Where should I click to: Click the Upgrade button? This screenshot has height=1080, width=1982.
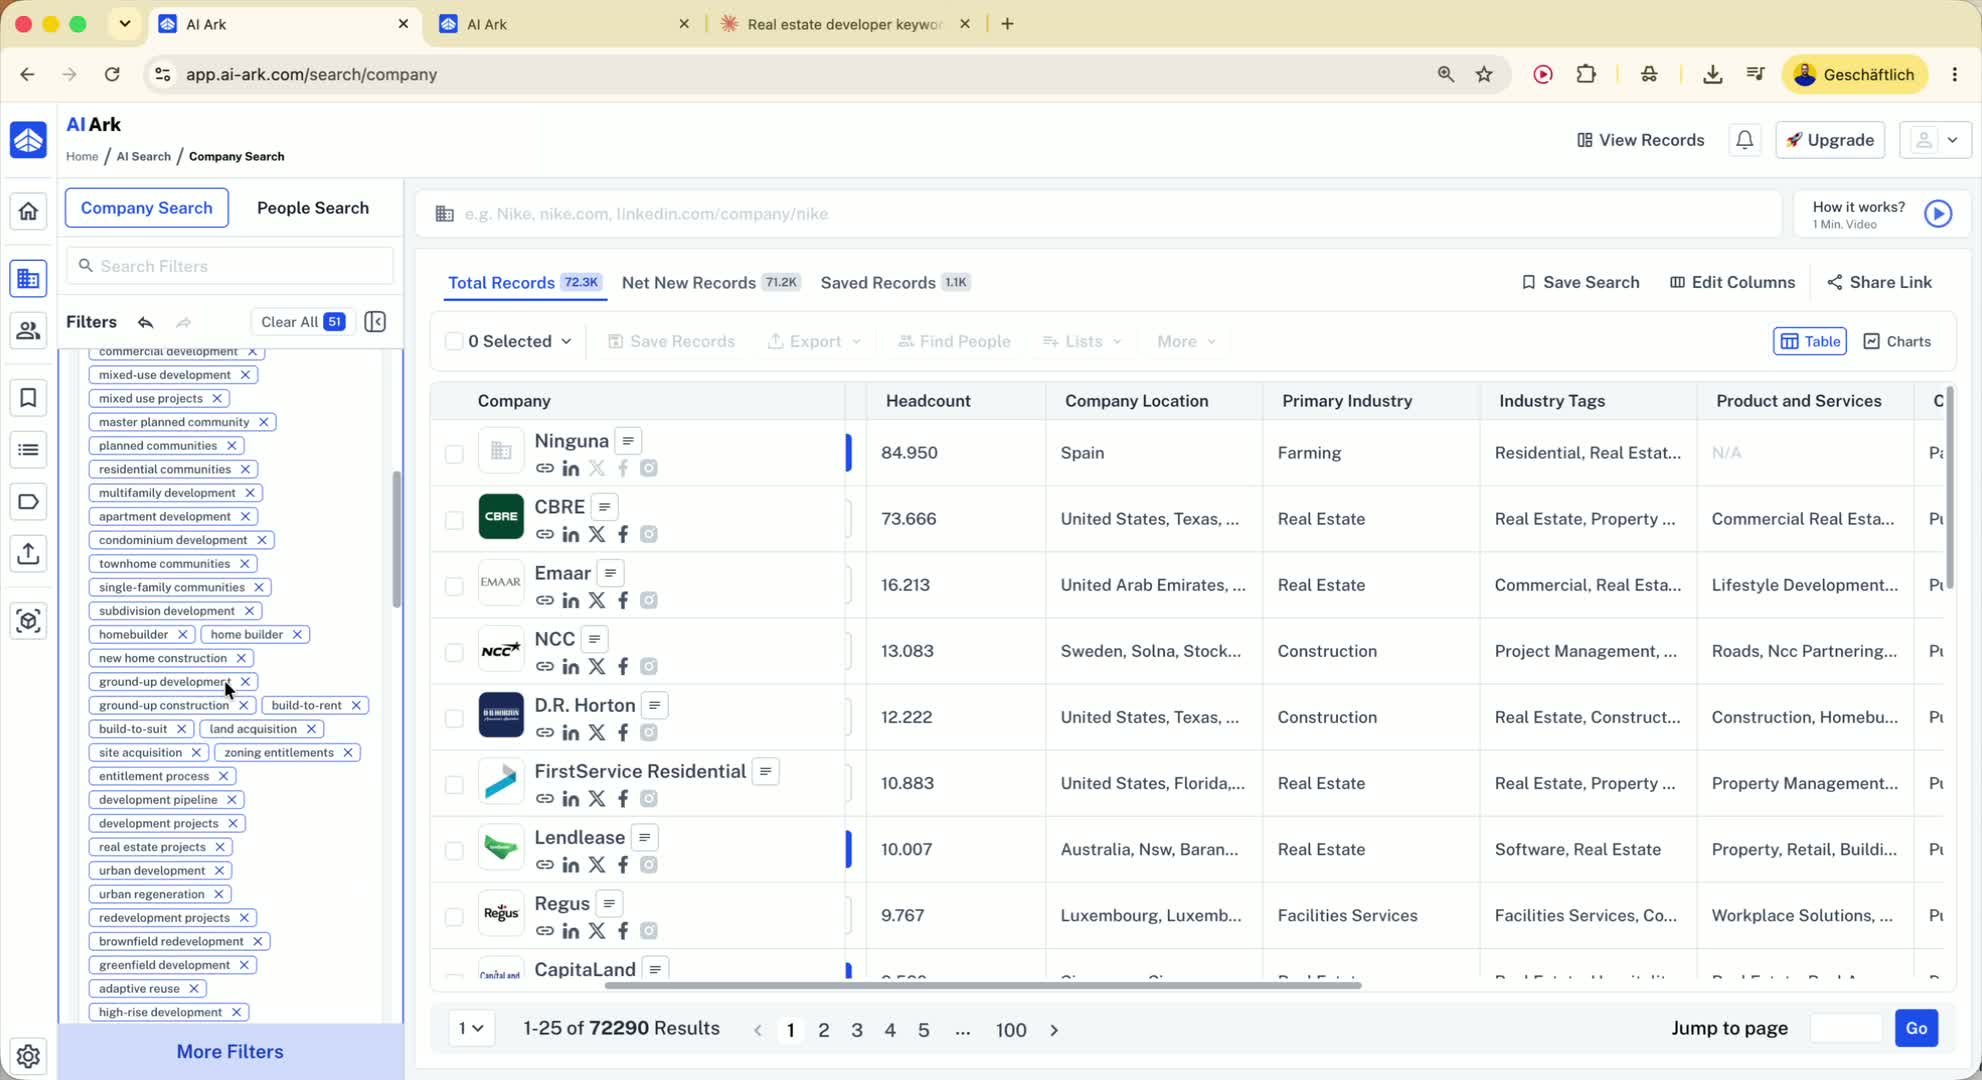pos(1830,140)
